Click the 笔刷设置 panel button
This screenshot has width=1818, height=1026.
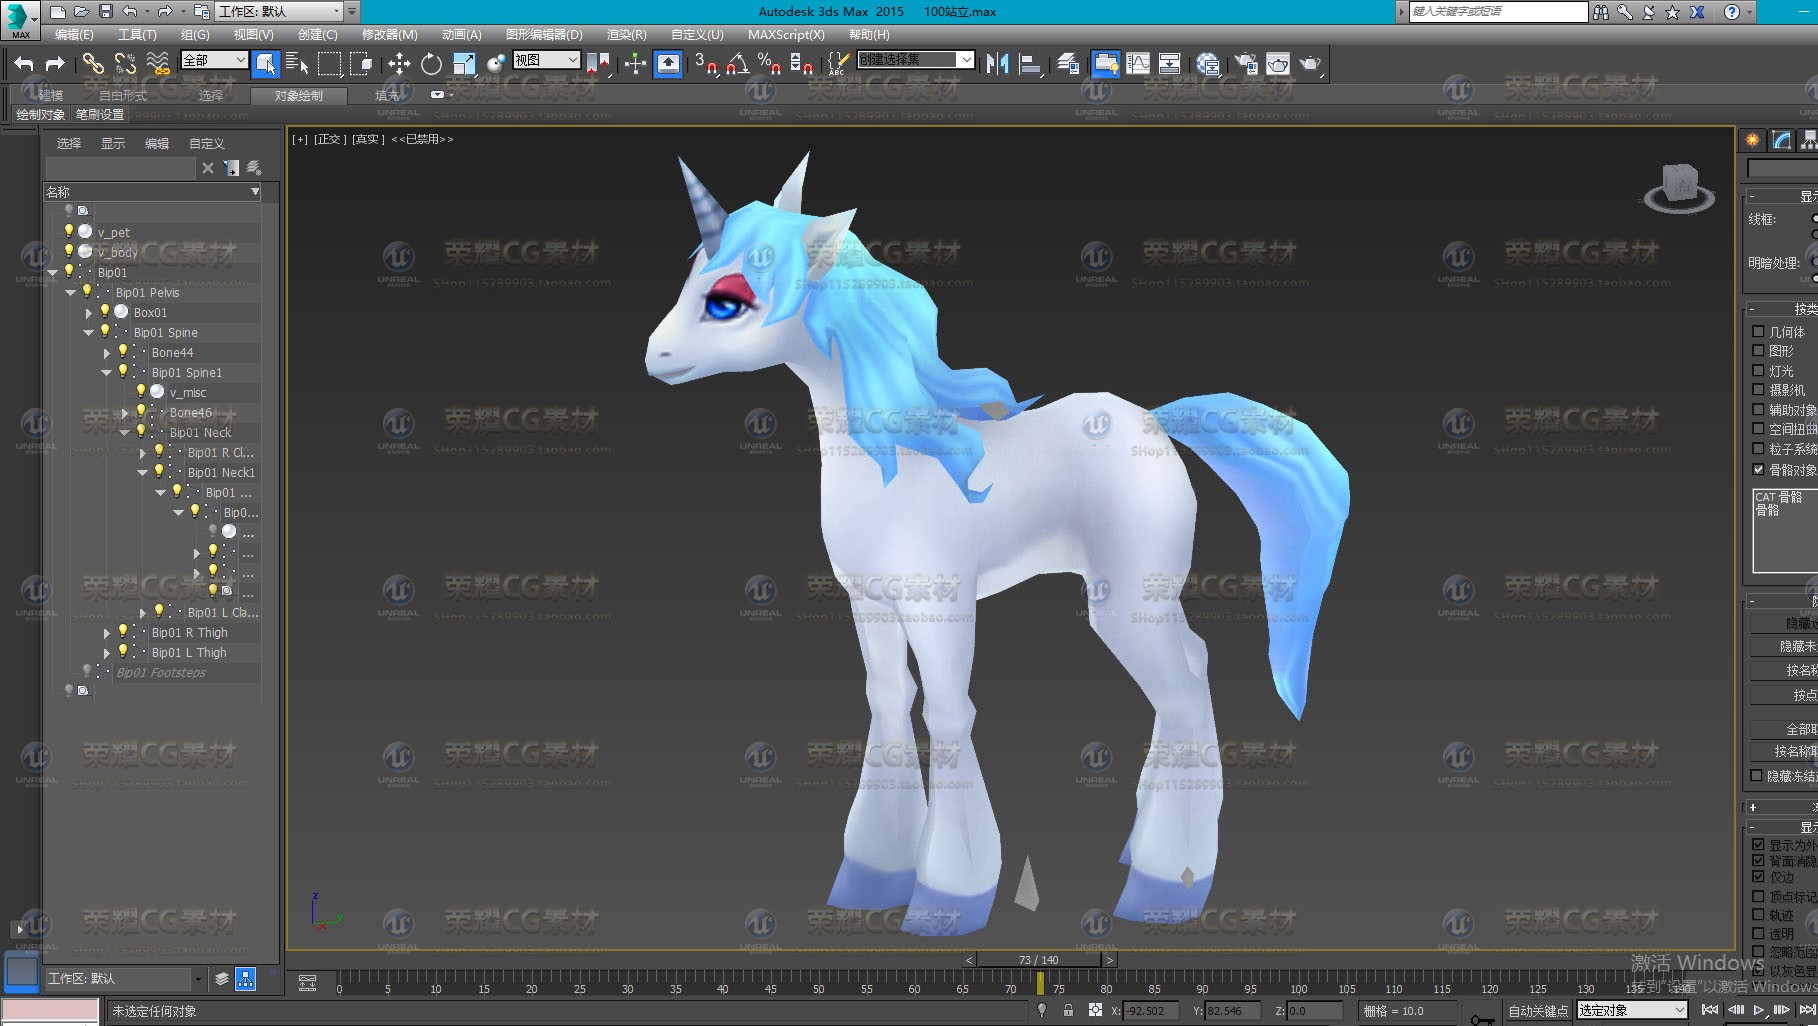[x=100, y=115]
